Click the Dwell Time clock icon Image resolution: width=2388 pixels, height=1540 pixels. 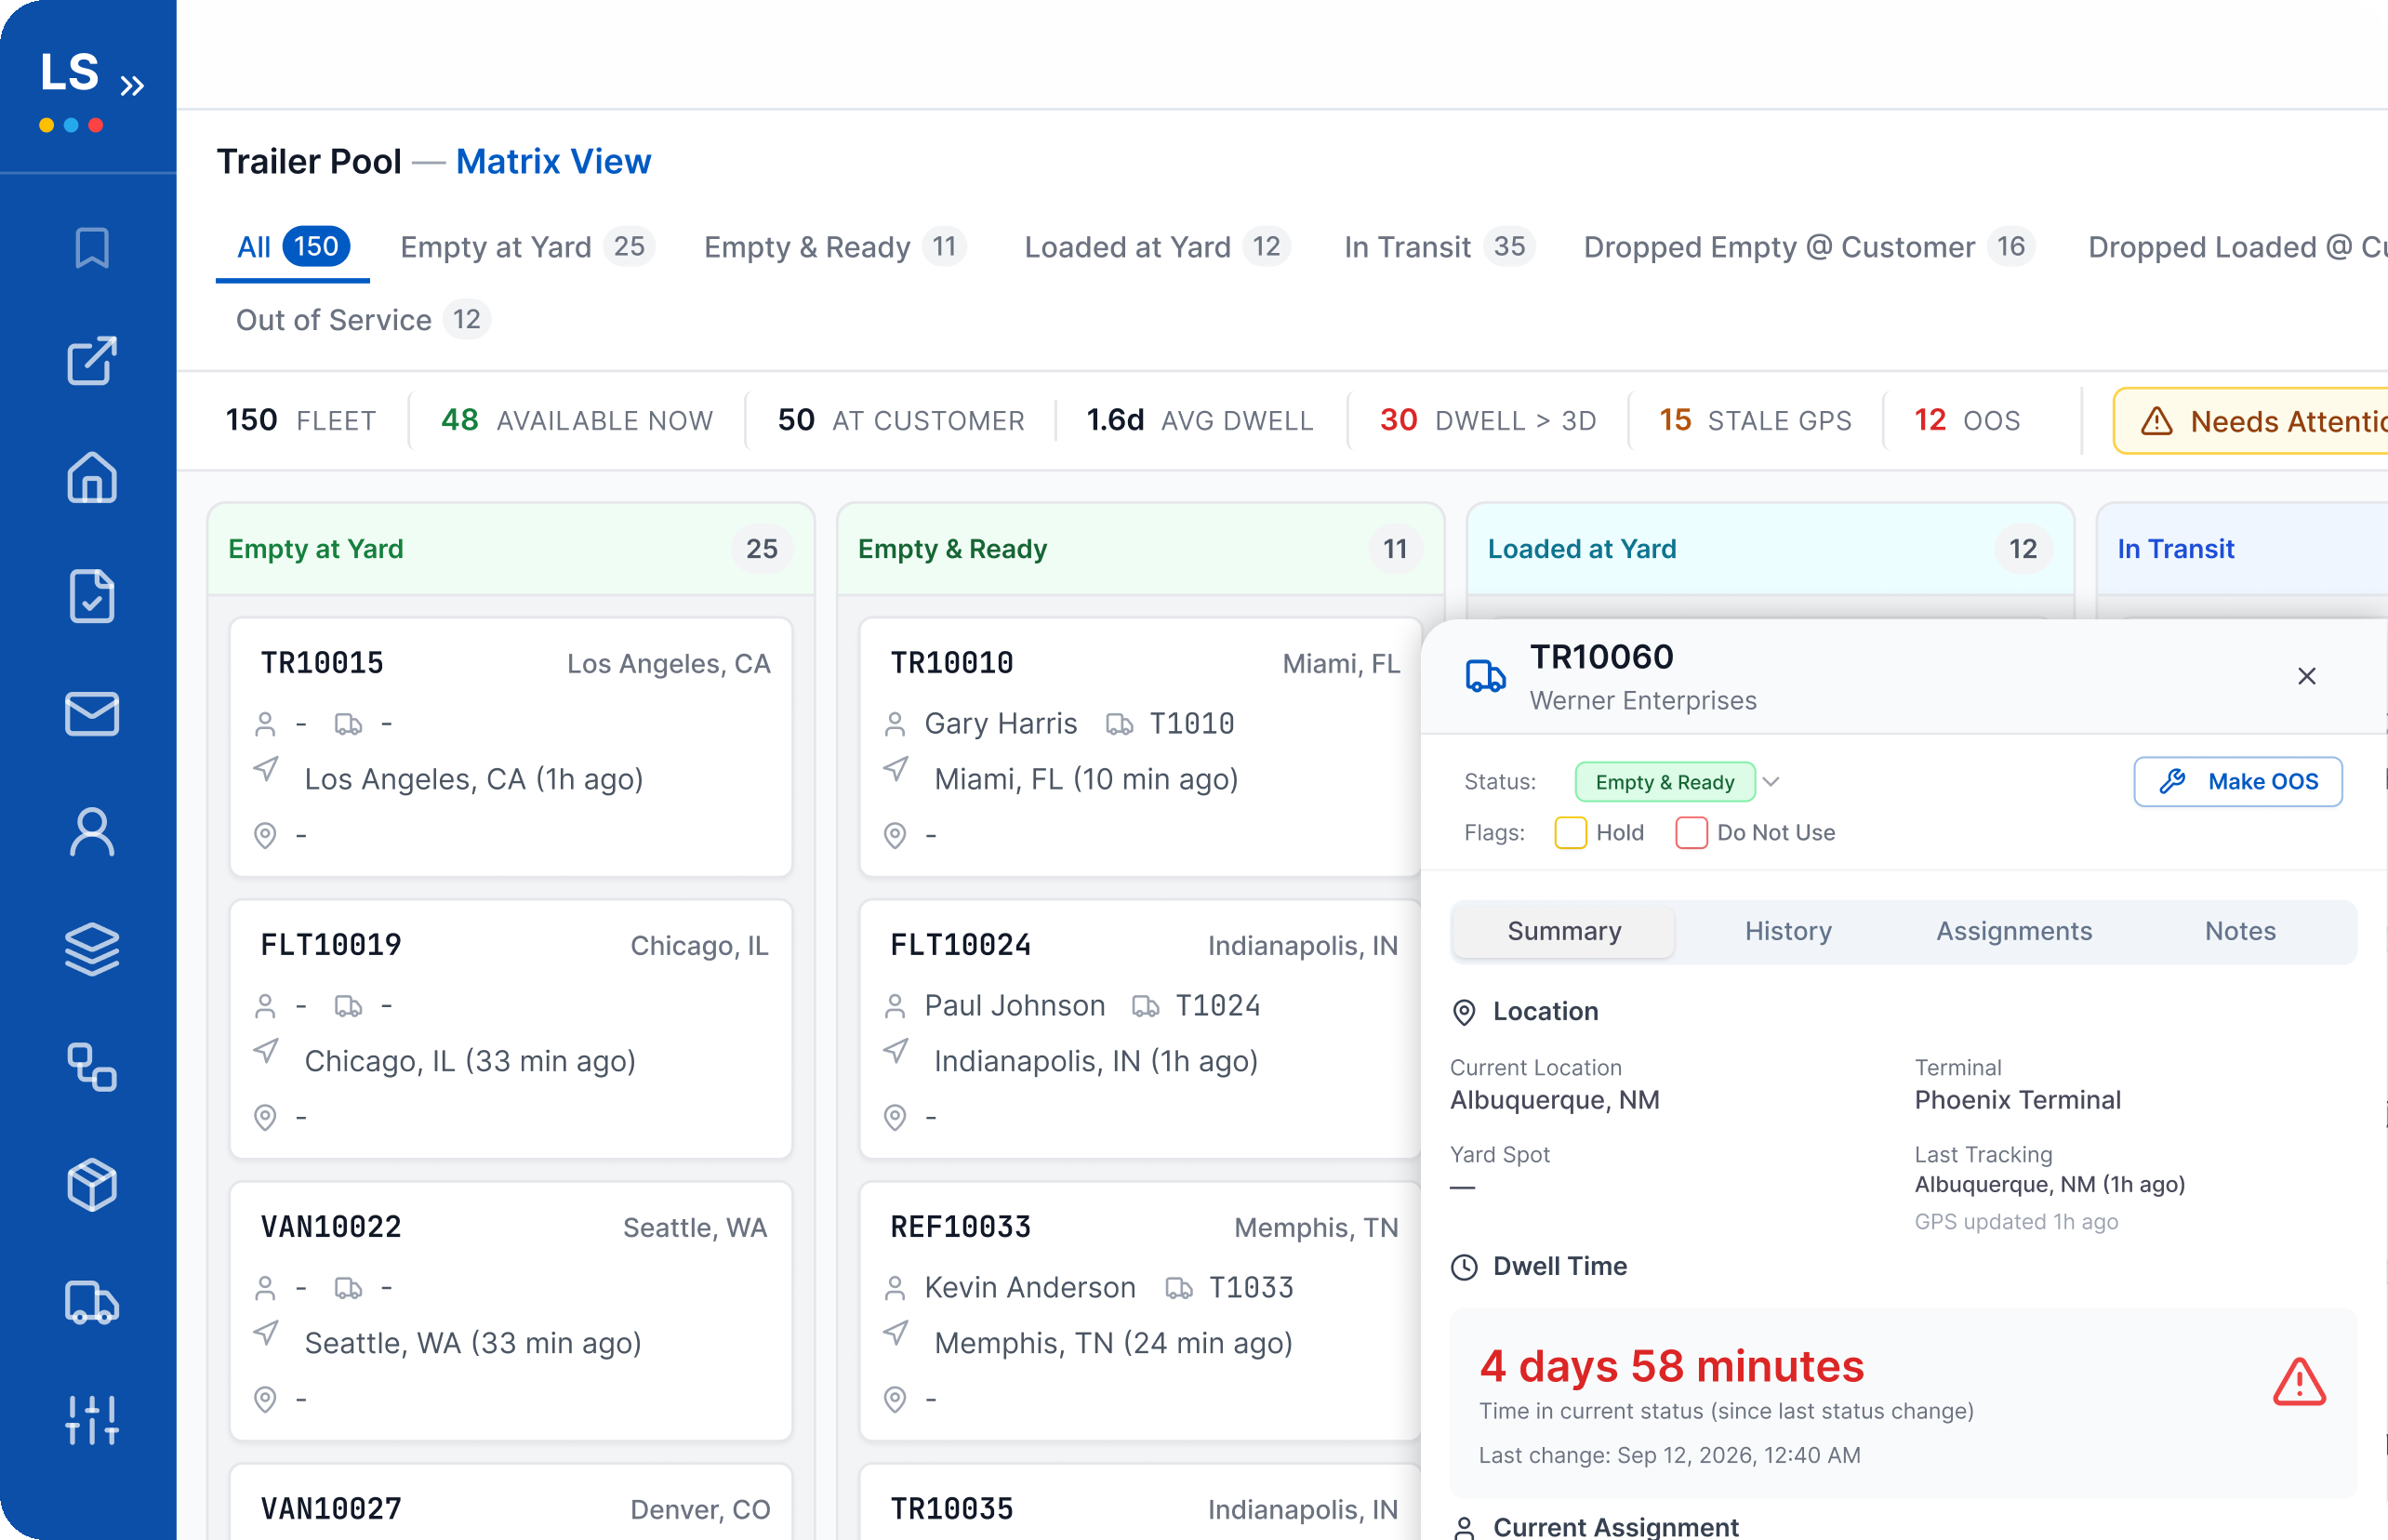click(1464, 1267)
